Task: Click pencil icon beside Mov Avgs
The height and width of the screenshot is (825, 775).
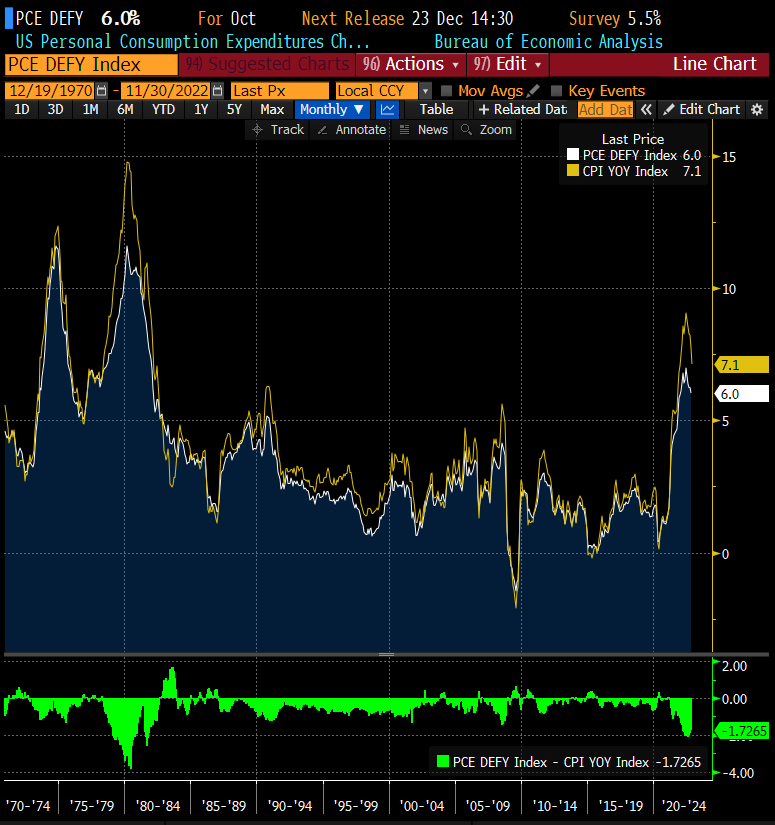Action: tap(534, 91)
